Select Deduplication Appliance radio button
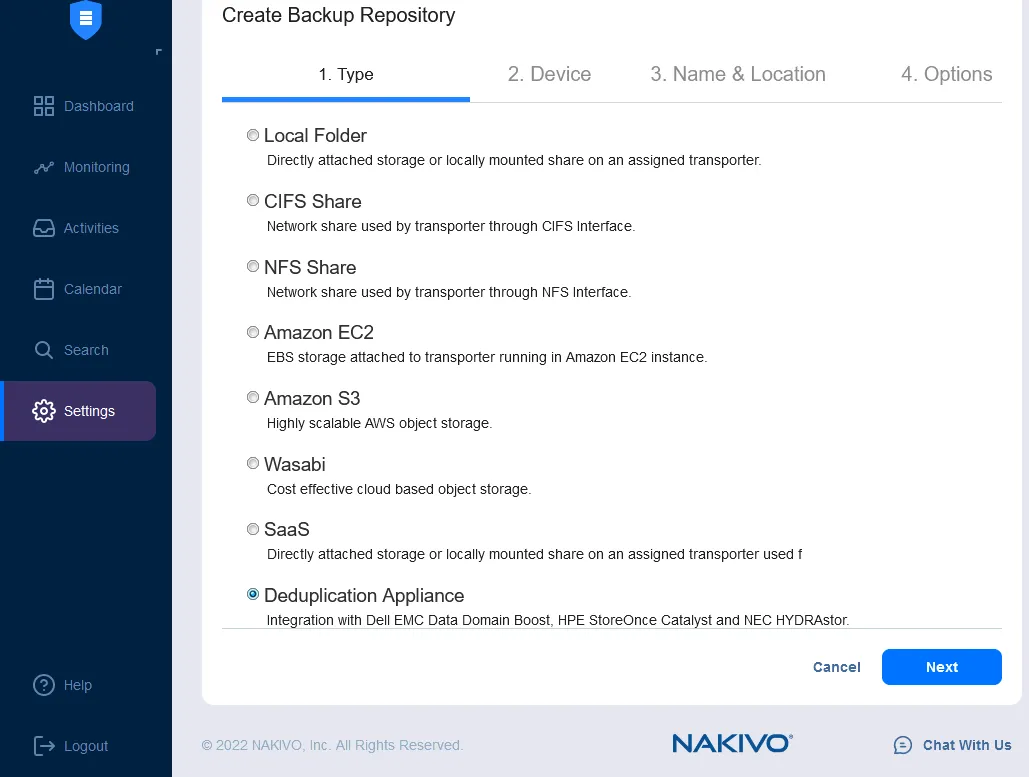This screenshot has width=1029, height=777. click(253, 595)
